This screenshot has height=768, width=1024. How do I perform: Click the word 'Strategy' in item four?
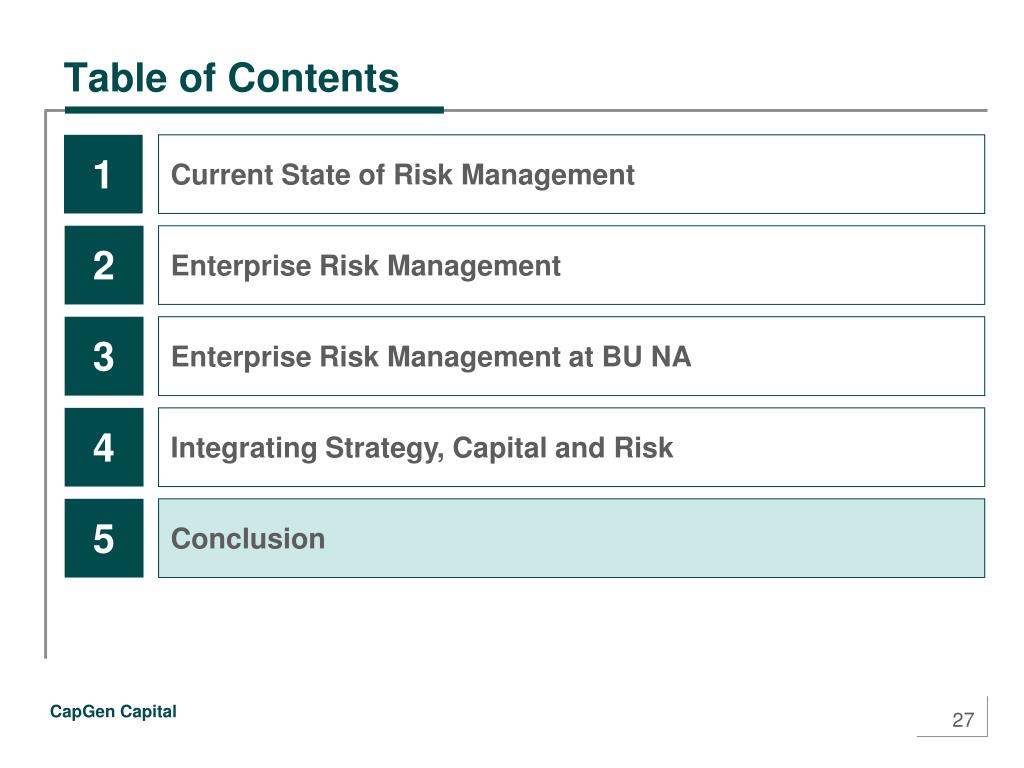tap(384, 449)
